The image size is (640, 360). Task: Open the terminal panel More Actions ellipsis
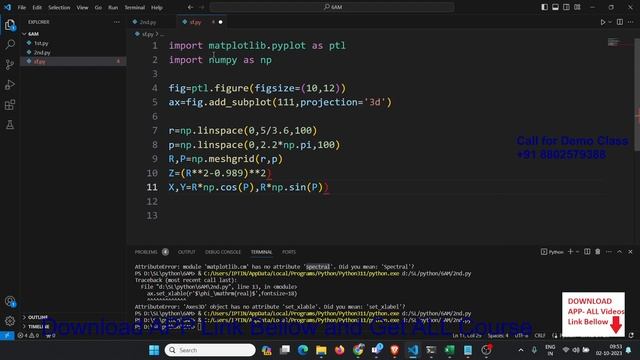tap(609, 251)
